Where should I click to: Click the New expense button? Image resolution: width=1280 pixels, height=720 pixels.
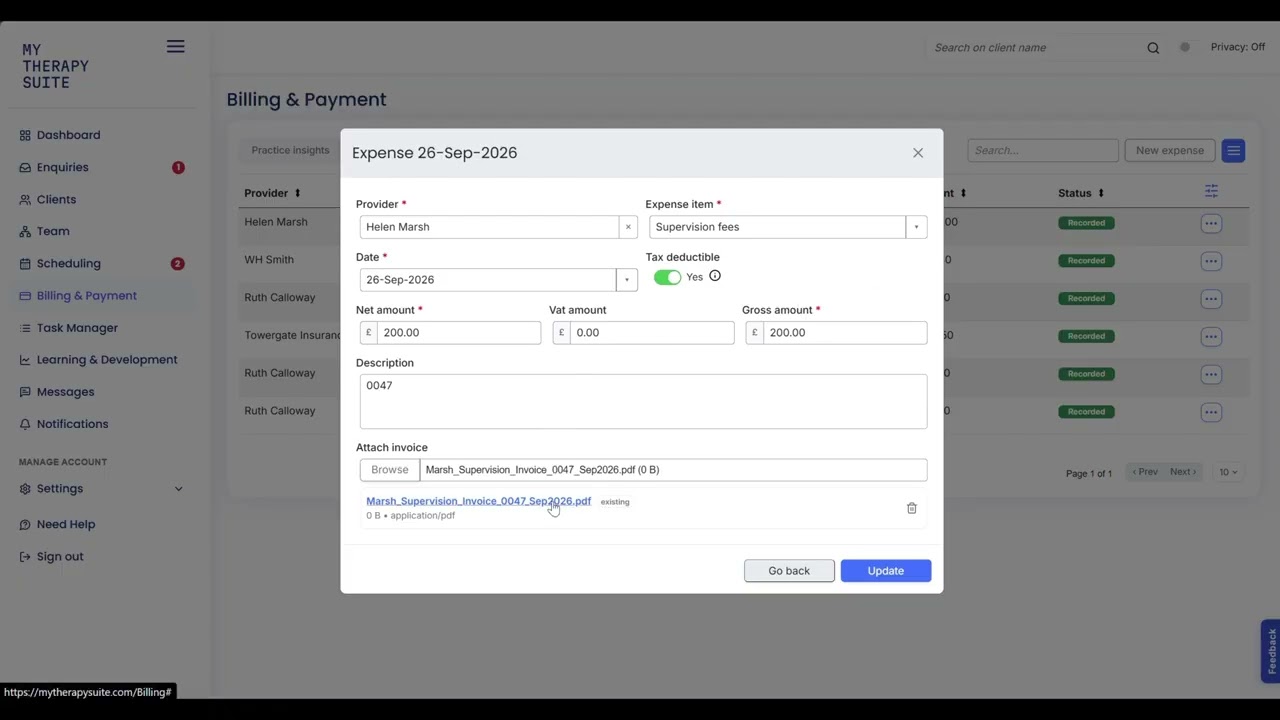coord(1170,151)
